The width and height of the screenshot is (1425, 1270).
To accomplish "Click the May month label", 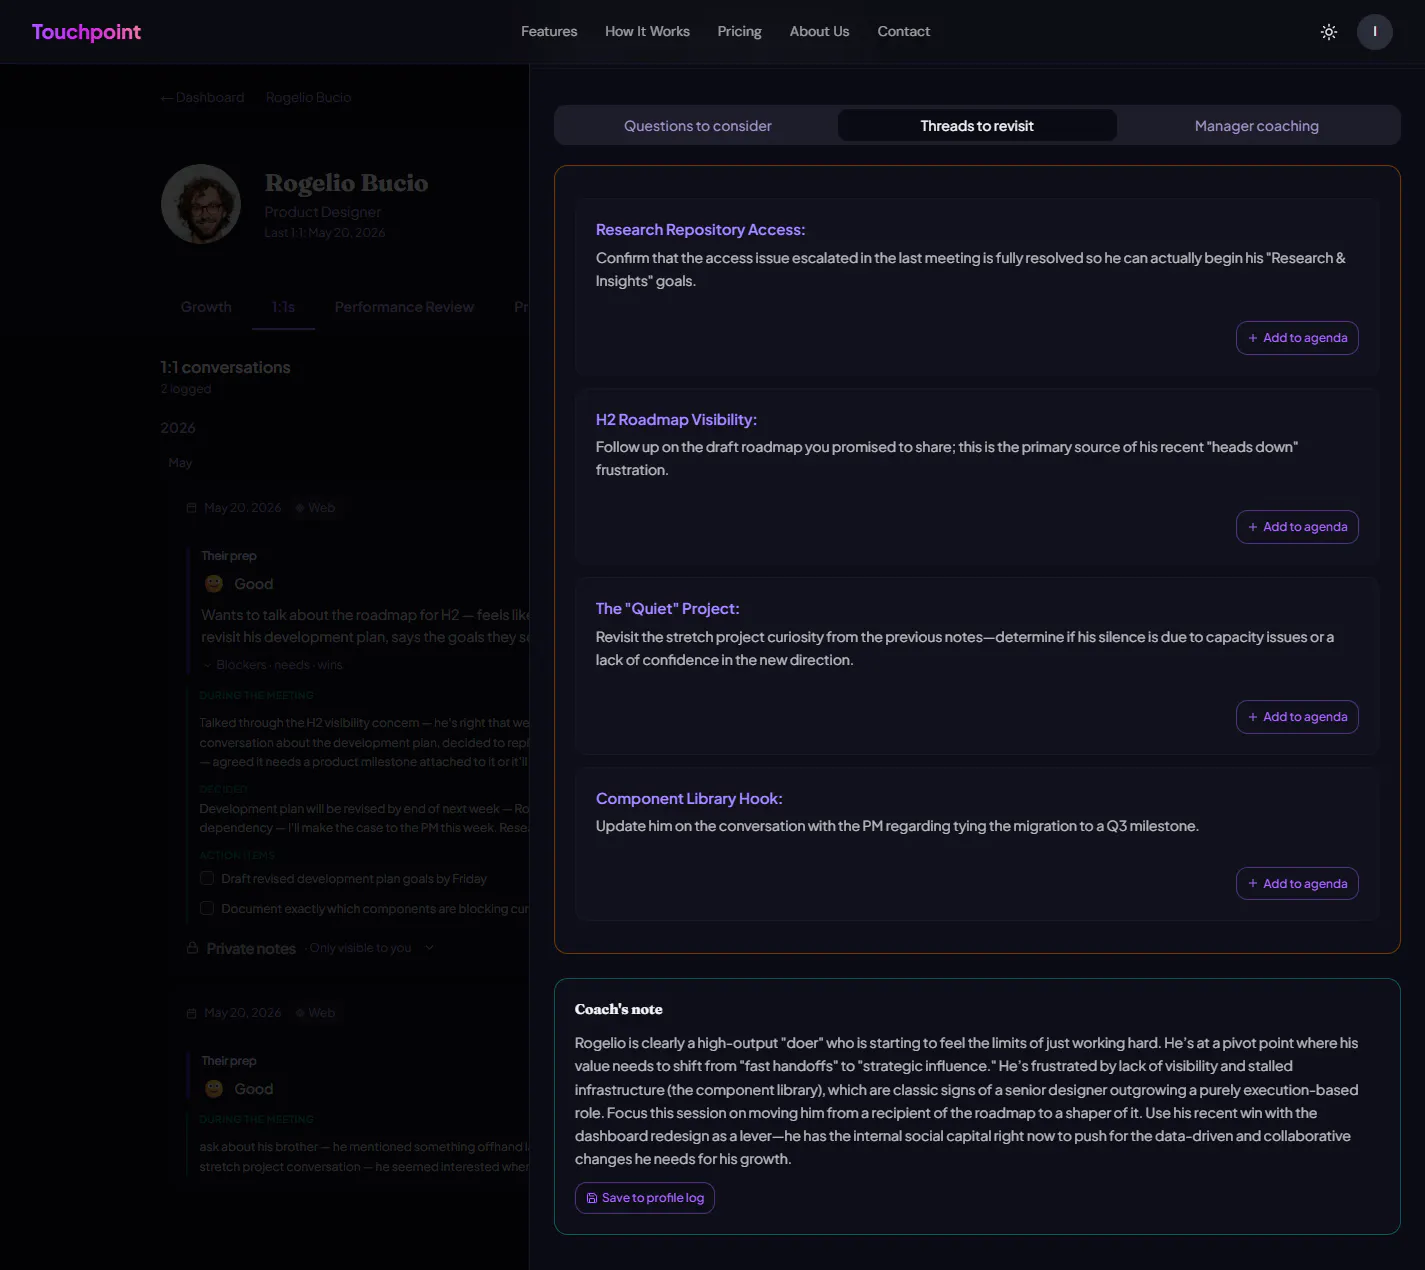I will [x=180, y=463].
